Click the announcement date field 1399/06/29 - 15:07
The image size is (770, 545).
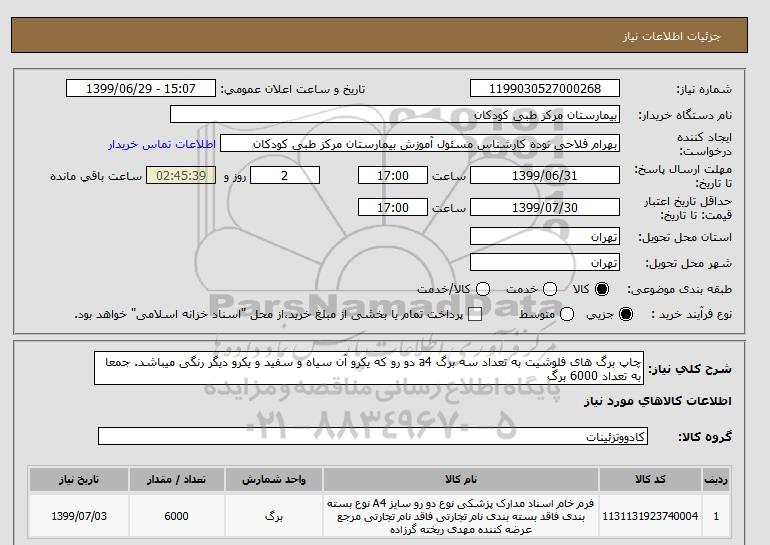(x=141, y=88)
